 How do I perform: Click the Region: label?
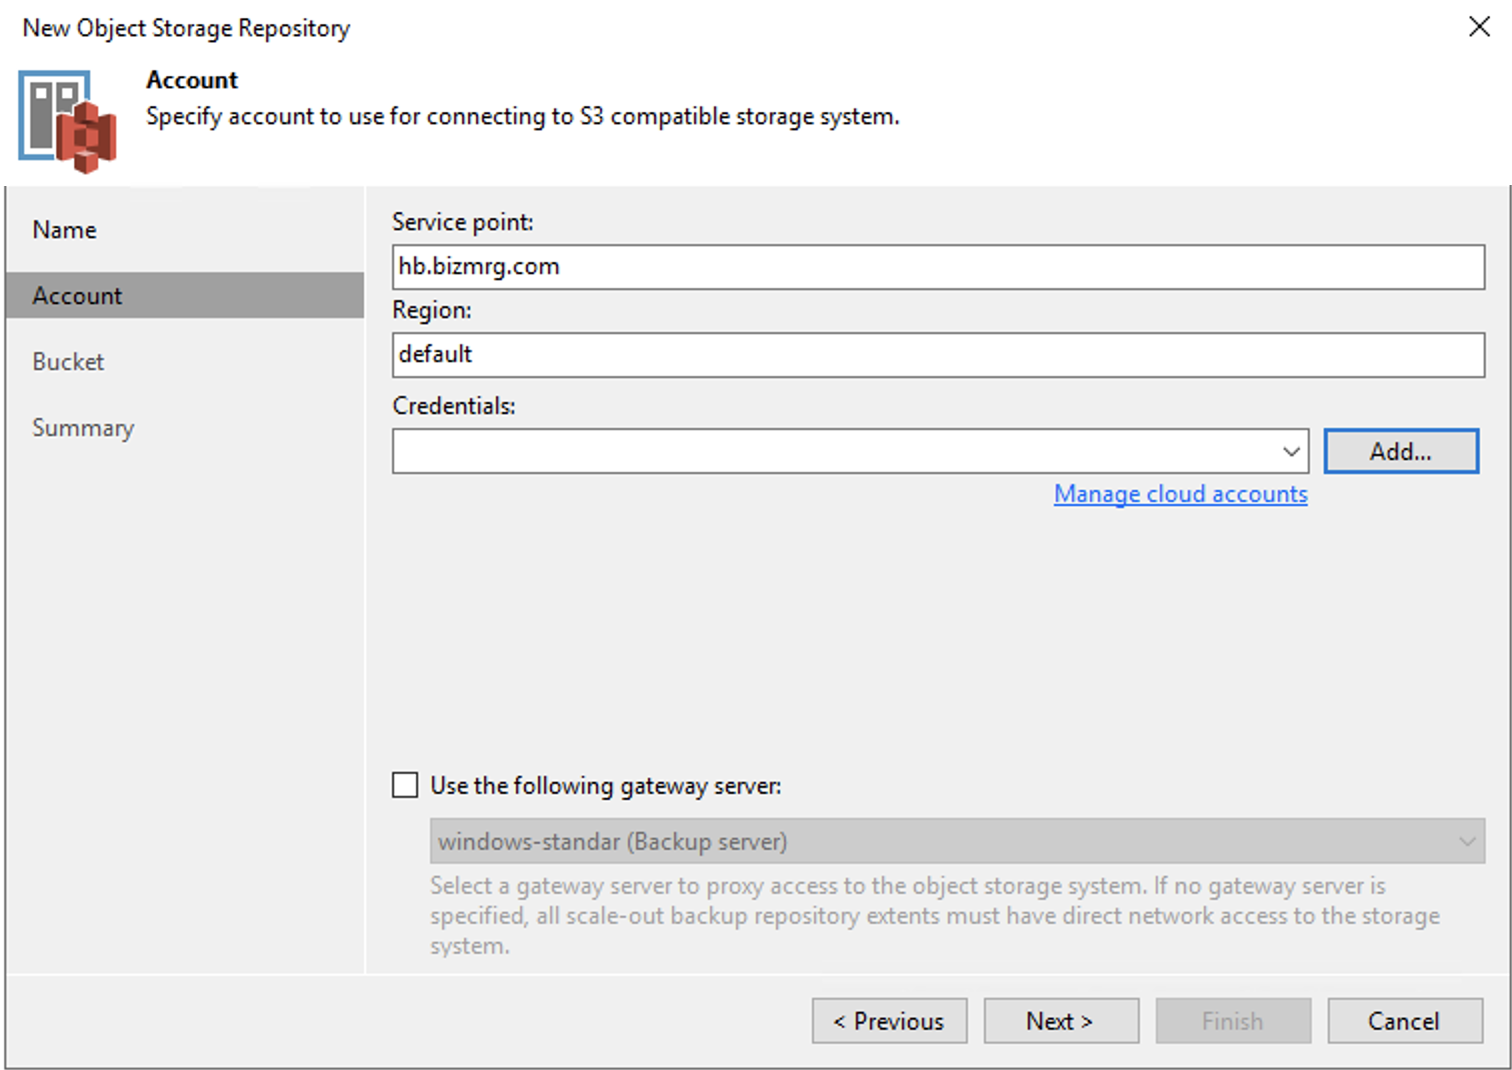(432, 310)
